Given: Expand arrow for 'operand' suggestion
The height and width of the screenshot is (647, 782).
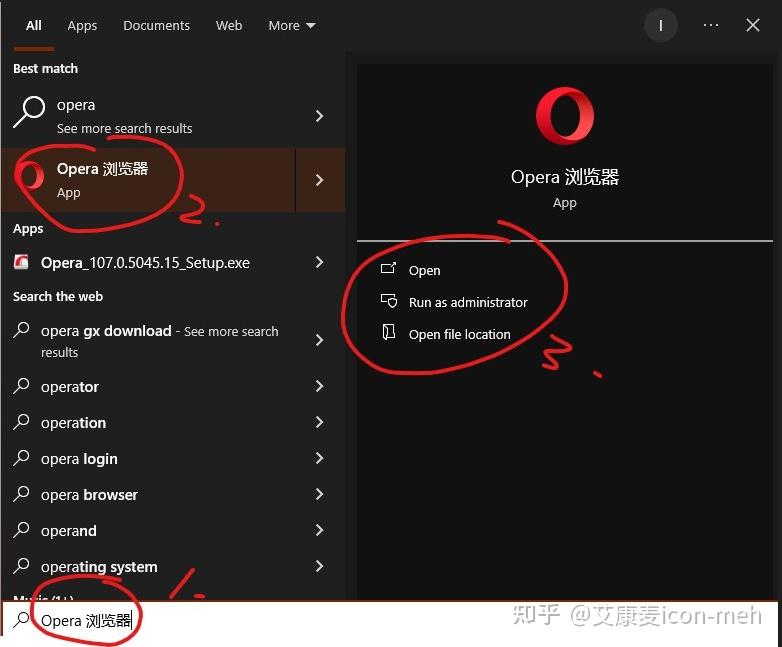Looking at the screenshot, I should click(319, 530).
